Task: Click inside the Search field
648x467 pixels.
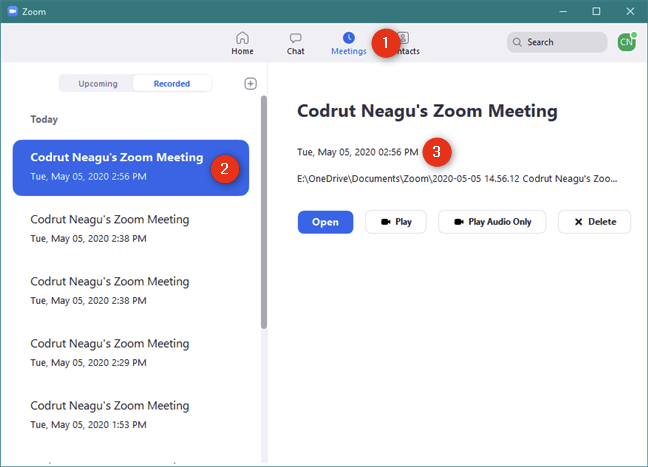Action: (557, 42)
